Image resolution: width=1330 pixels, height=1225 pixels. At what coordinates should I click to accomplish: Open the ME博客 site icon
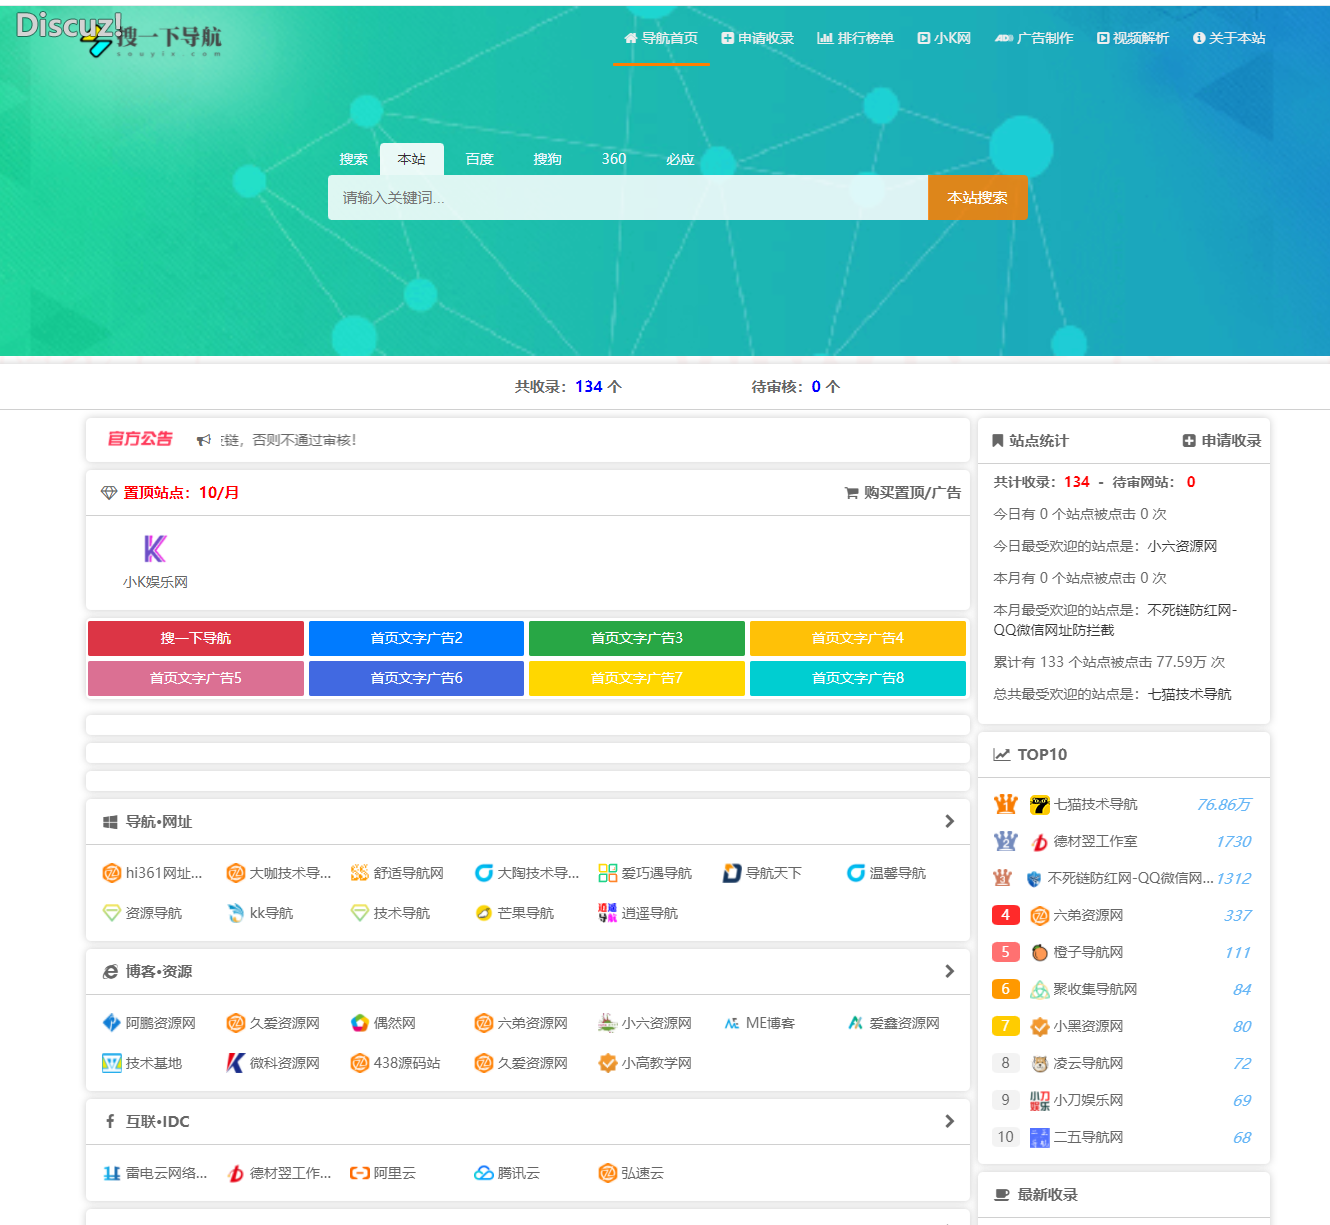pos(732,1023)
